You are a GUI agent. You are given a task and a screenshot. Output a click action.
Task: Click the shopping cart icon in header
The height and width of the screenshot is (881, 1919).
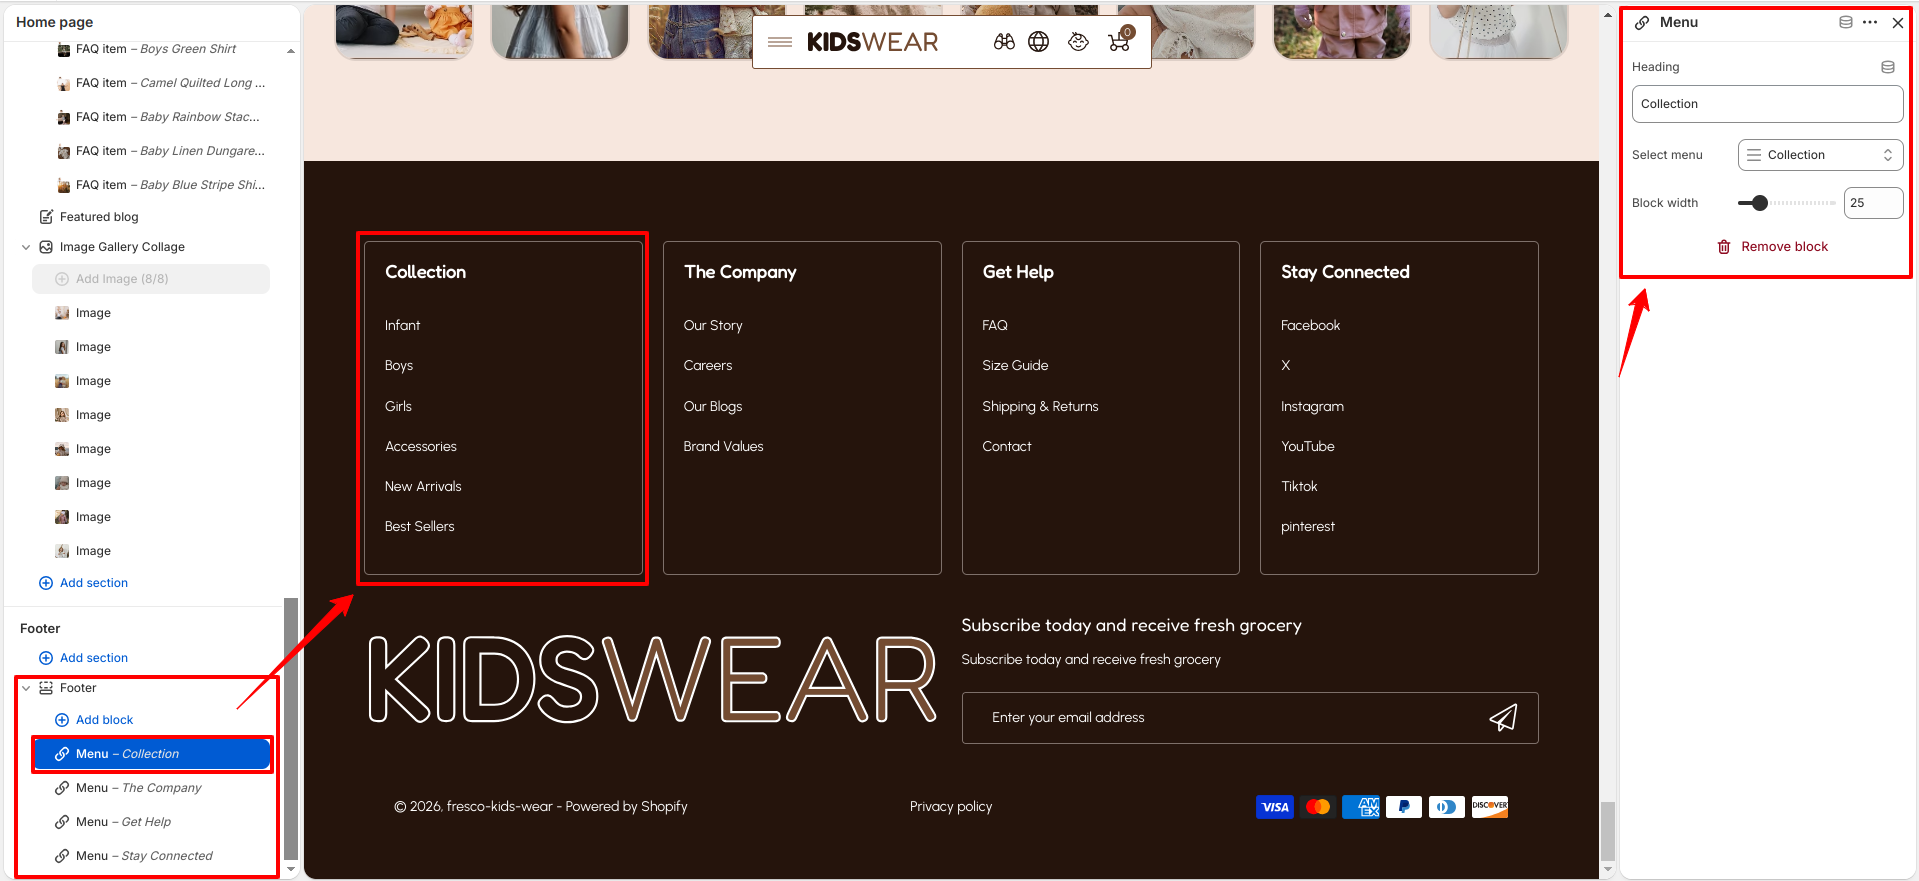1119,41
